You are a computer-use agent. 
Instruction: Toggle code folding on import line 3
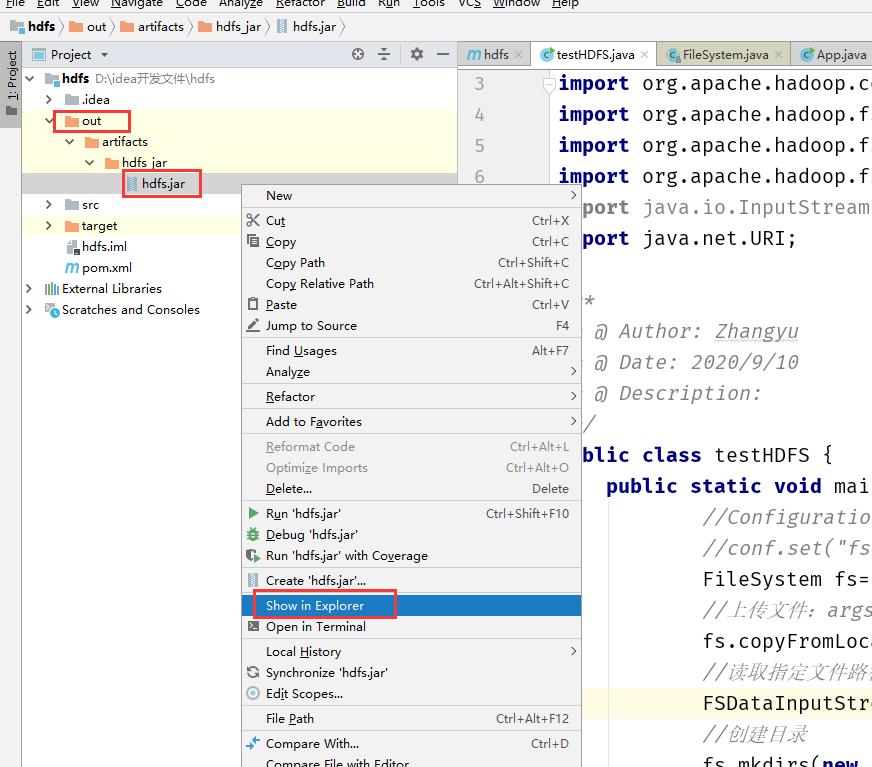[549, 85]
